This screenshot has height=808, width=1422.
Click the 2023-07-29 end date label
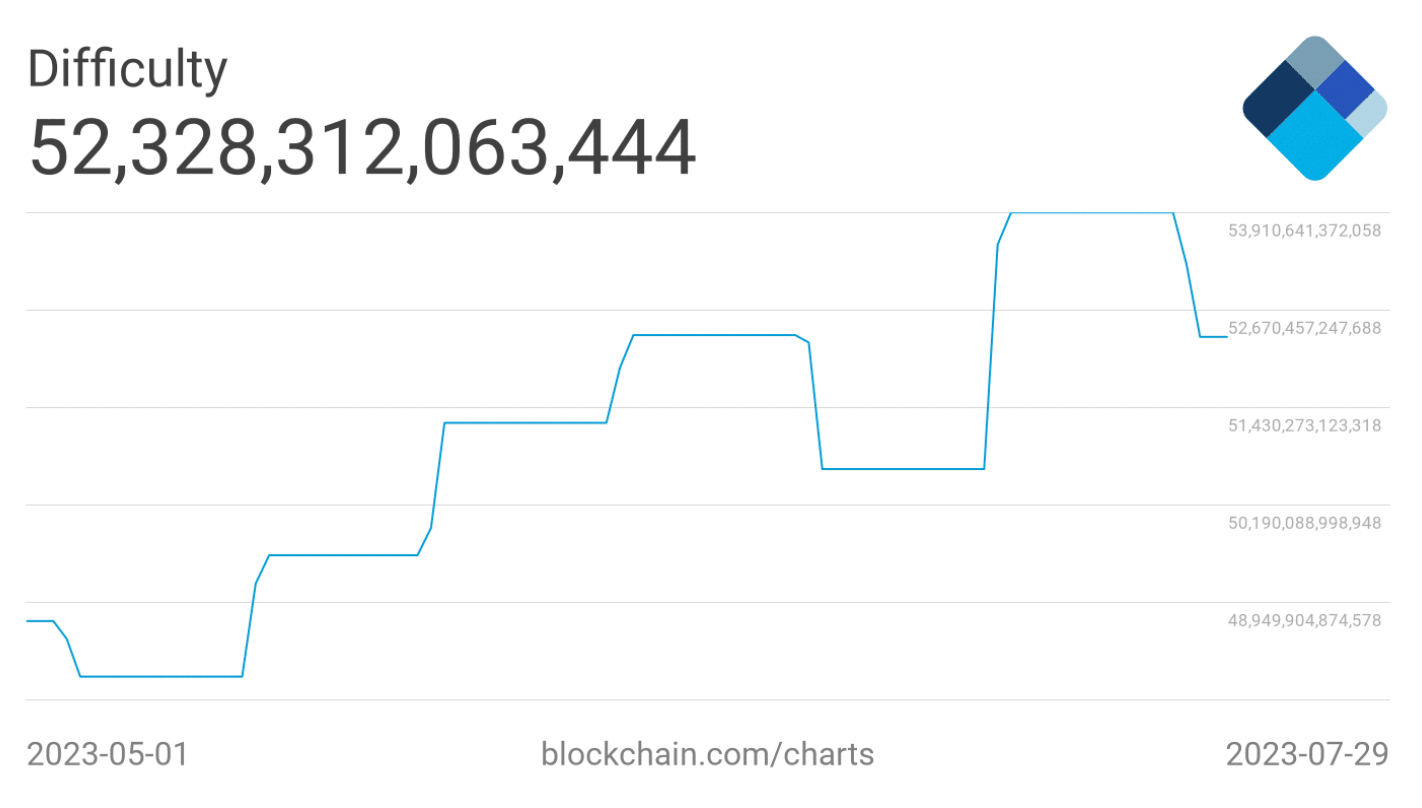click(x=1307, y=754)
